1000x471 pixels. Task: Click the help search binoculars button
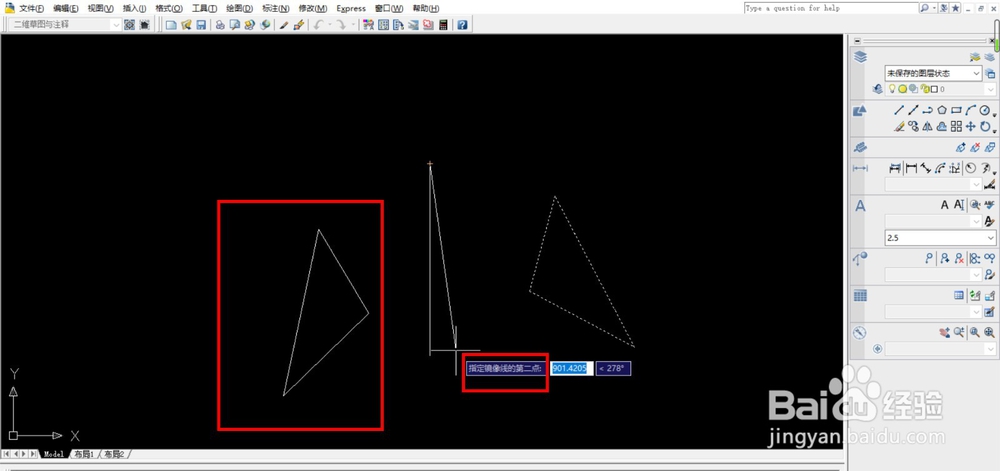(x=924, y=8)
